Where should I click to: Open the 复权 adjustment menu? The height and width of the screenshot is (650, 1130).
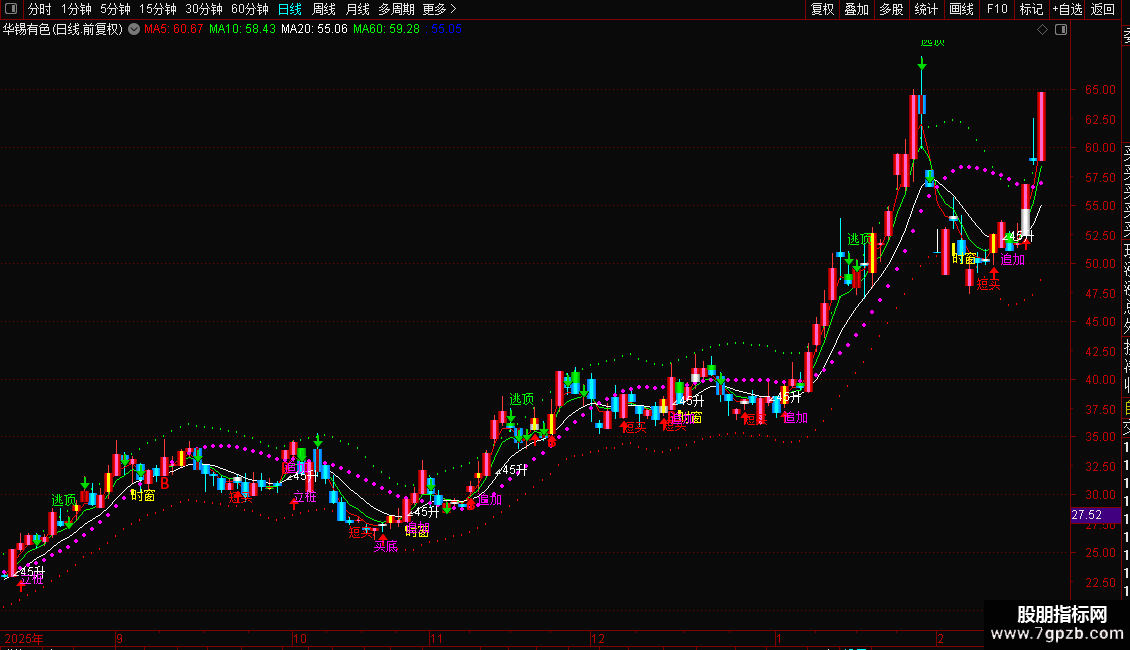[822, 9]
